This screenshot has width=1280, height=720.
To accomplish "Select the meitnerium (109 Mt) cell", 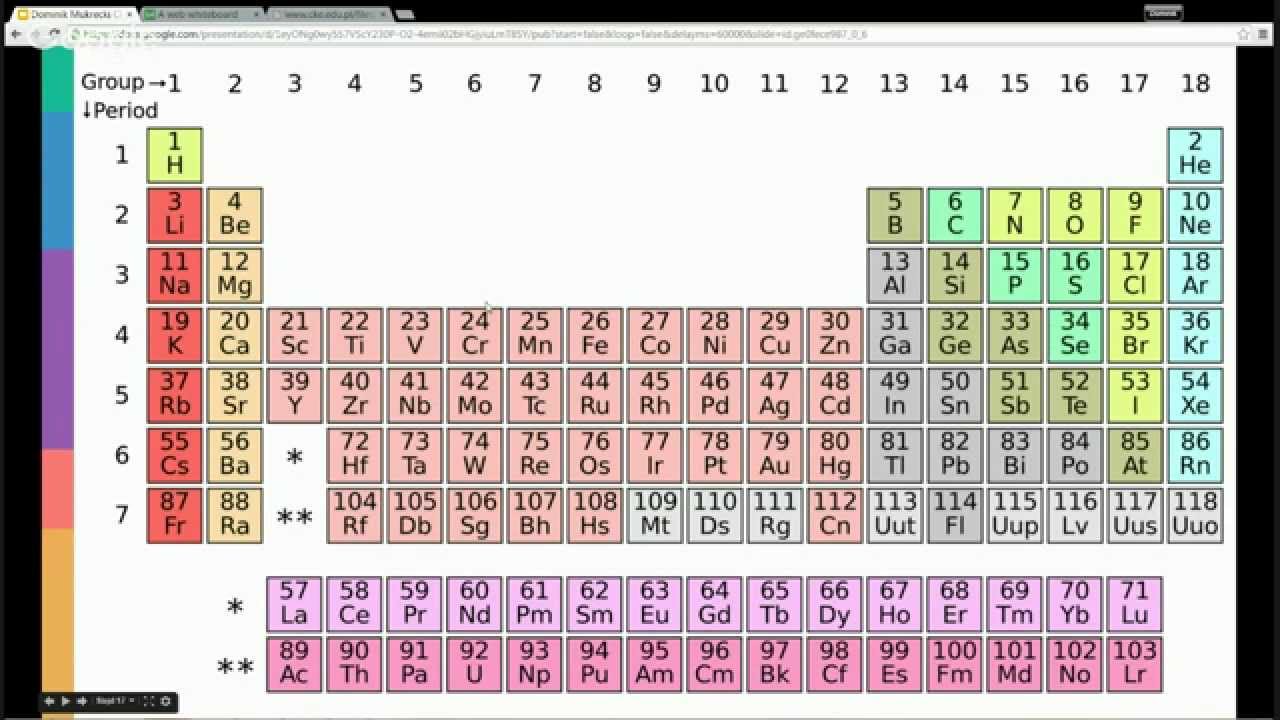I will tap(655, 515).
